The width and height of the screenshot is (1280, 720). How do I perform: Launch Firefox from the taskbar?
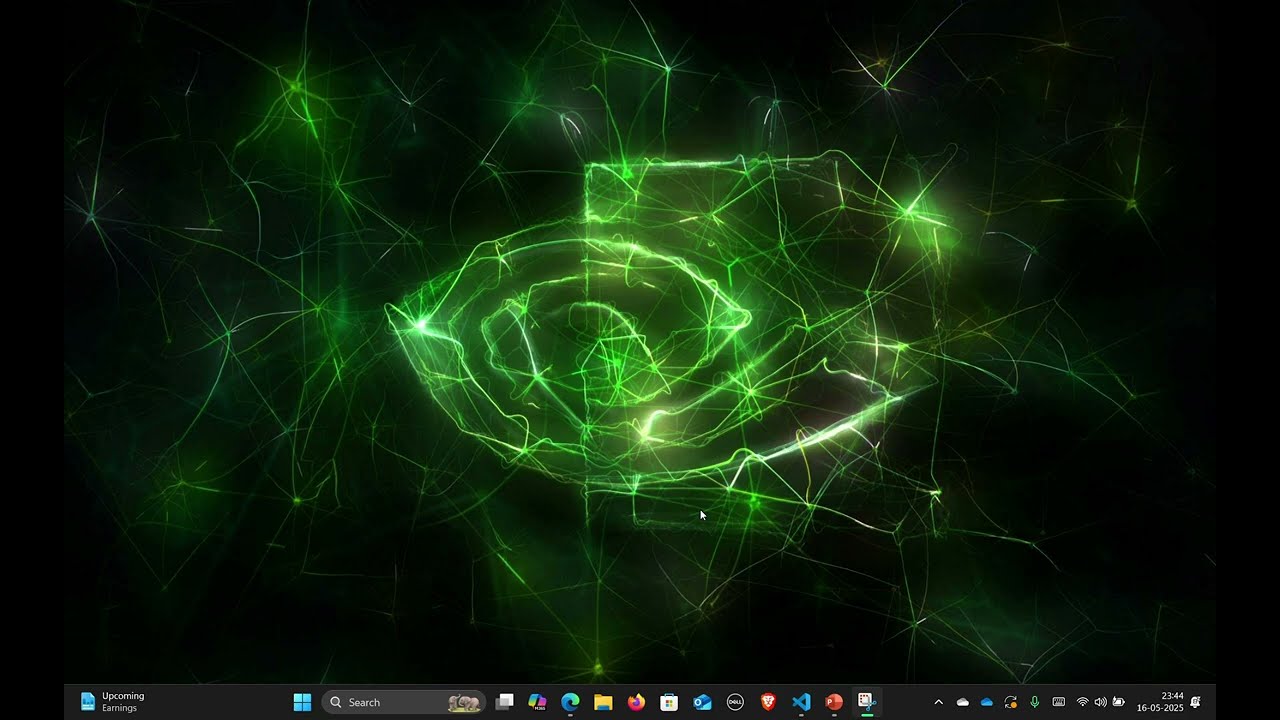(x=636, y=702)
